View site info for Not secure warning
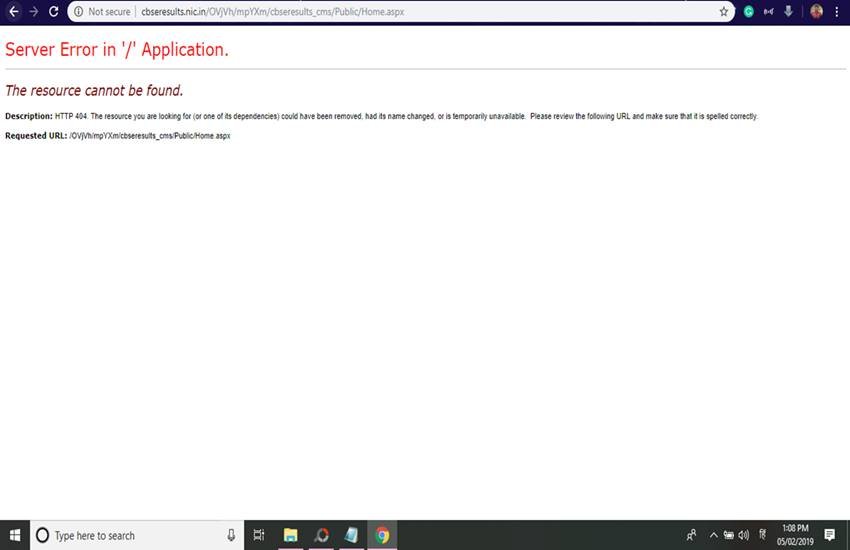The height and width of the screenshot is (550, 850). 102,12
